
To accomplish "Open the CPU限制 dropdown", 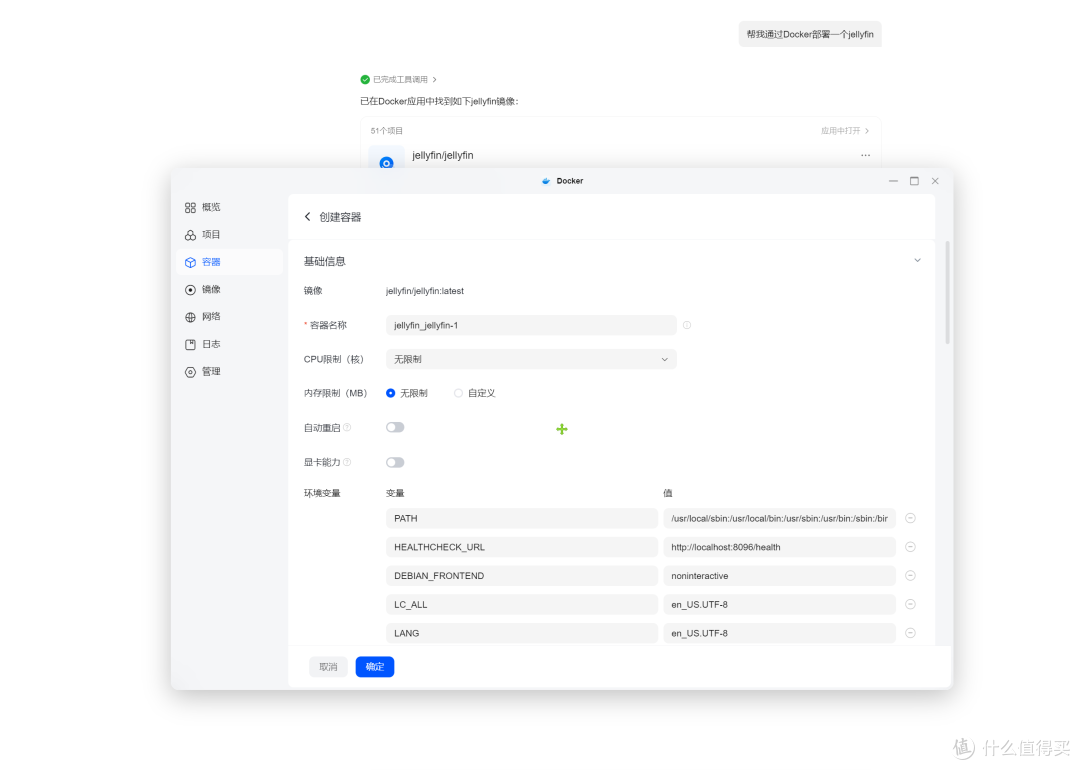I will [x=531, y=360].
